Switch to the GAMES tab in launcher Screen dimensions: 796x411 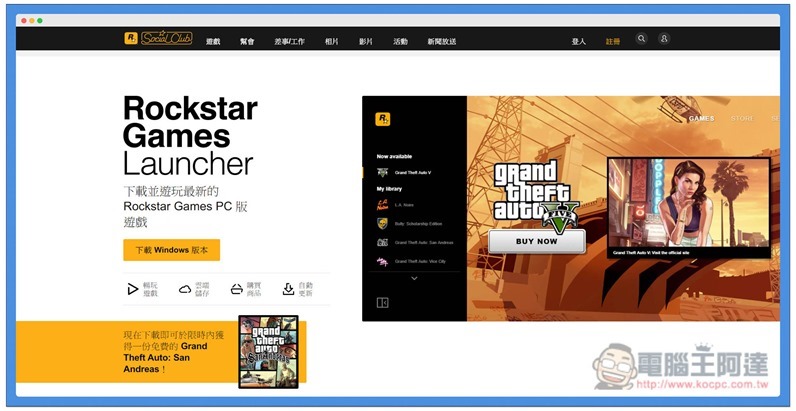click(x=702, y=118)
